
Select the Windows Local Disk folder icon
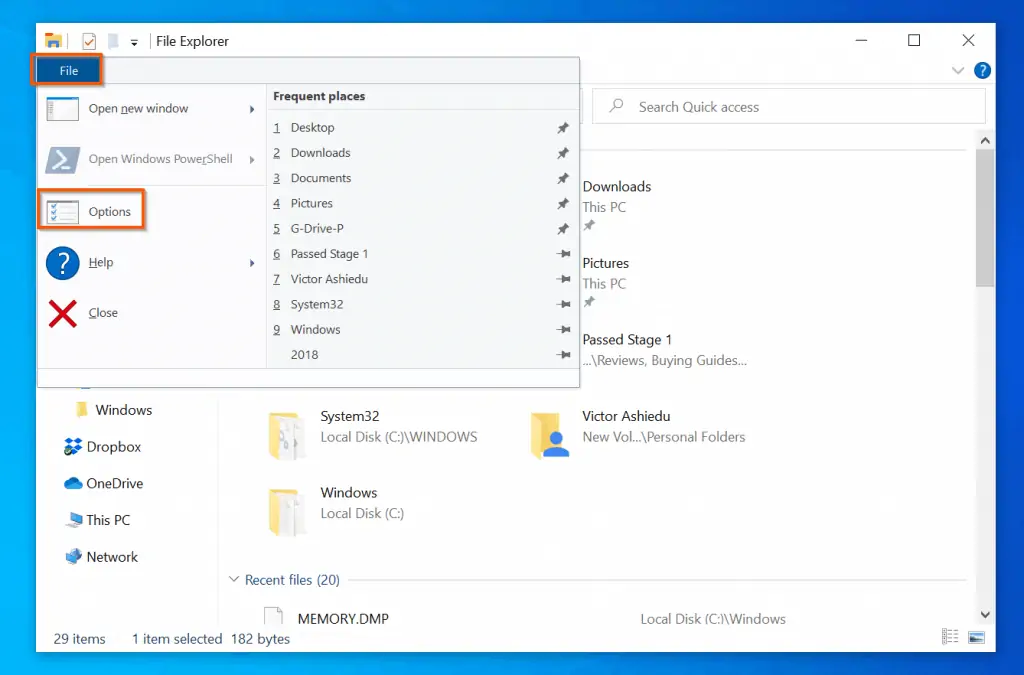pyautogui.click(x=286, y=512)
